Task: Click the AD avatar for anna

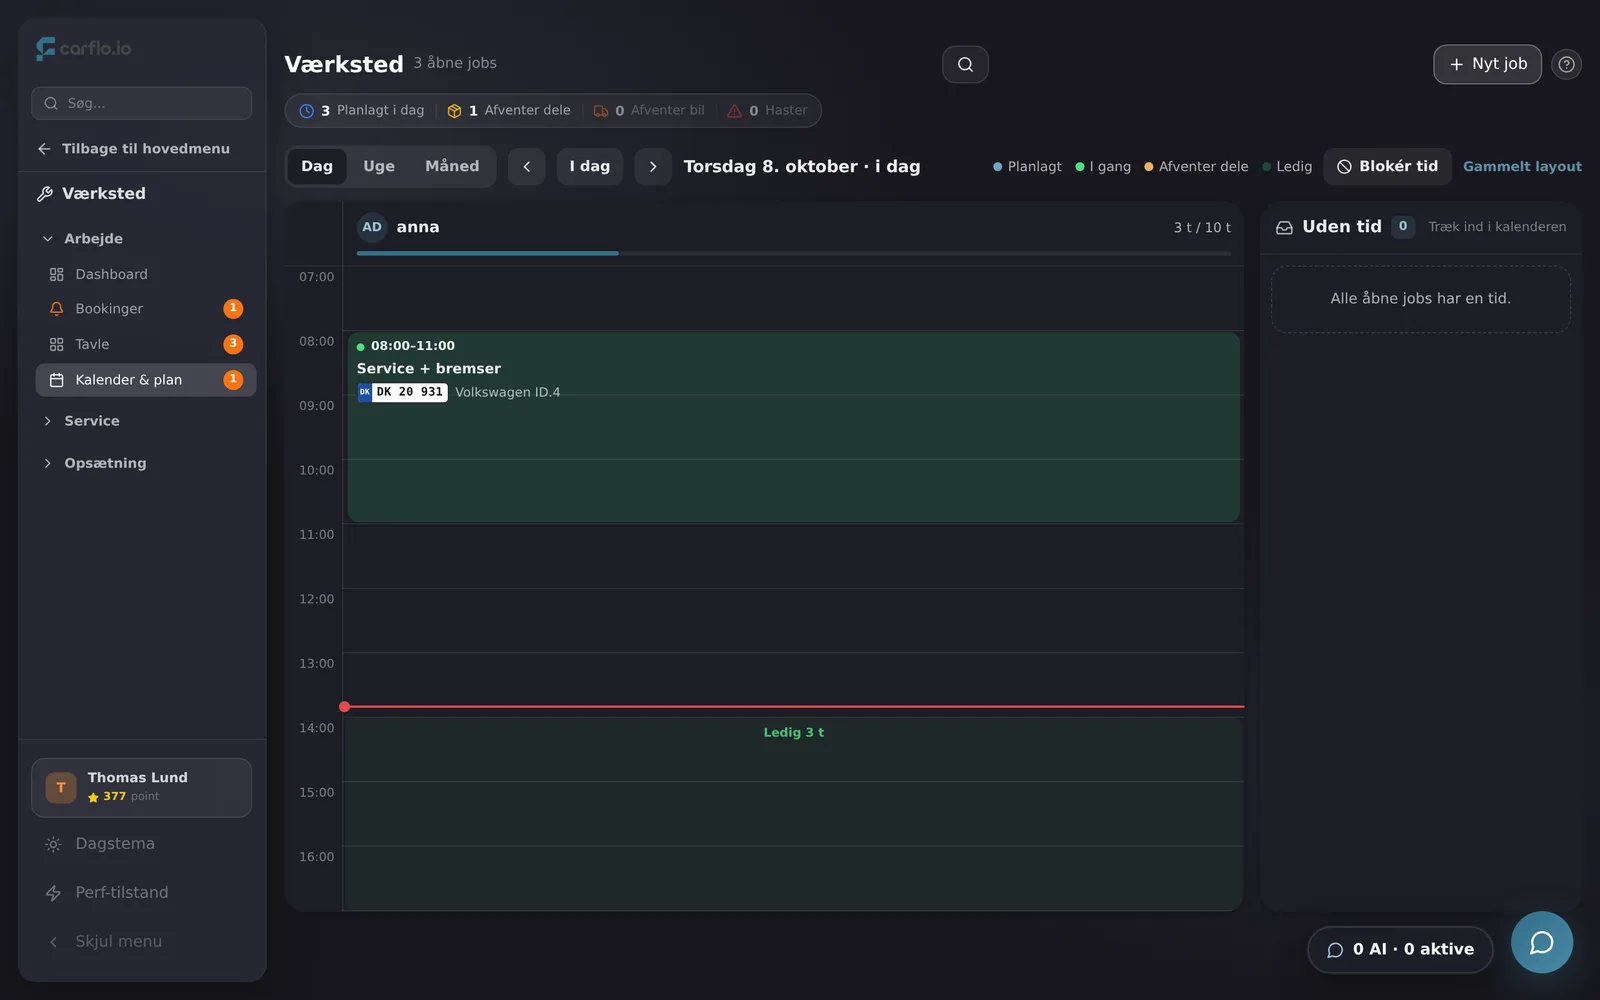Action: click(372, 227)
